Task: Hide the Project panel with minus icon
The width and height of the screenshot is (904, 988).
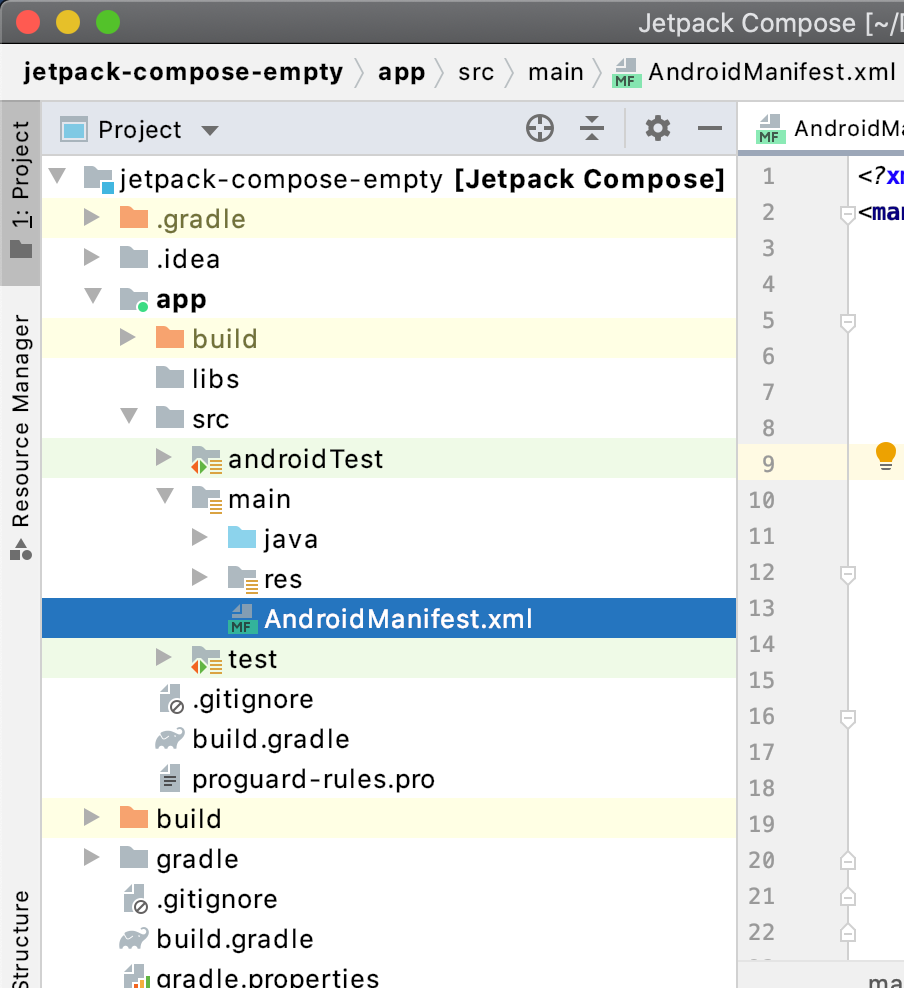Action: tap(709, 129)
